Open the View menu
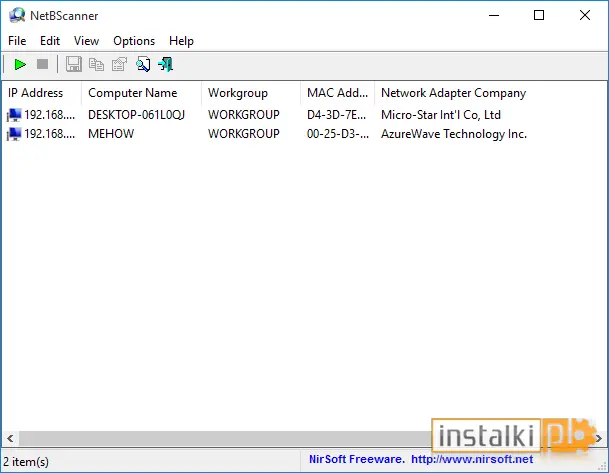609x473 pixels. [x=87, y=41]
